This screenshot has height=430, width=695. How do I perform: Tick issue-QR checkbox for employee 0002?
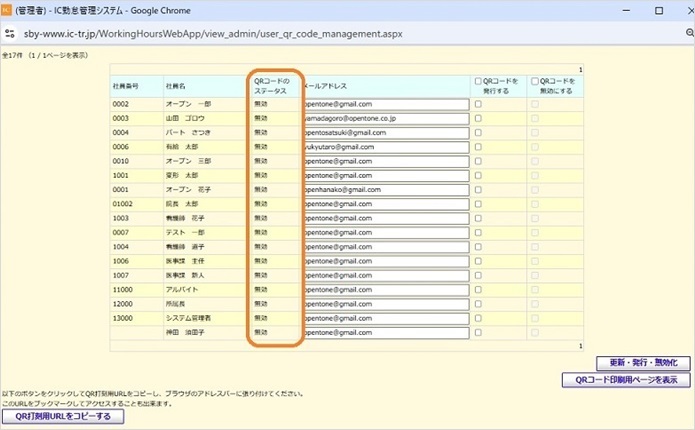(478, 104)
